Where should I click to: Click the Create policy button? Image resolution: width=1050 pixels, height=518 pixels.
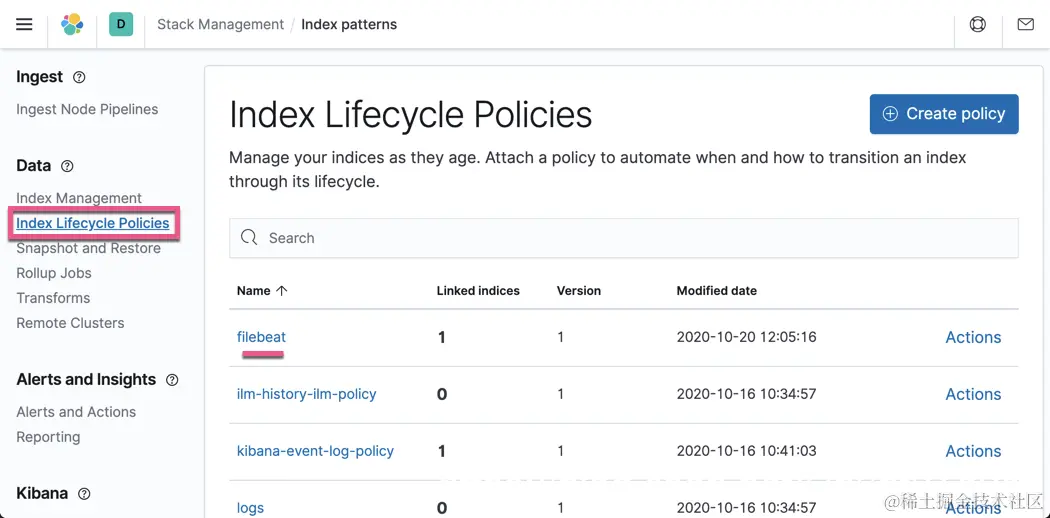(944, 114)
